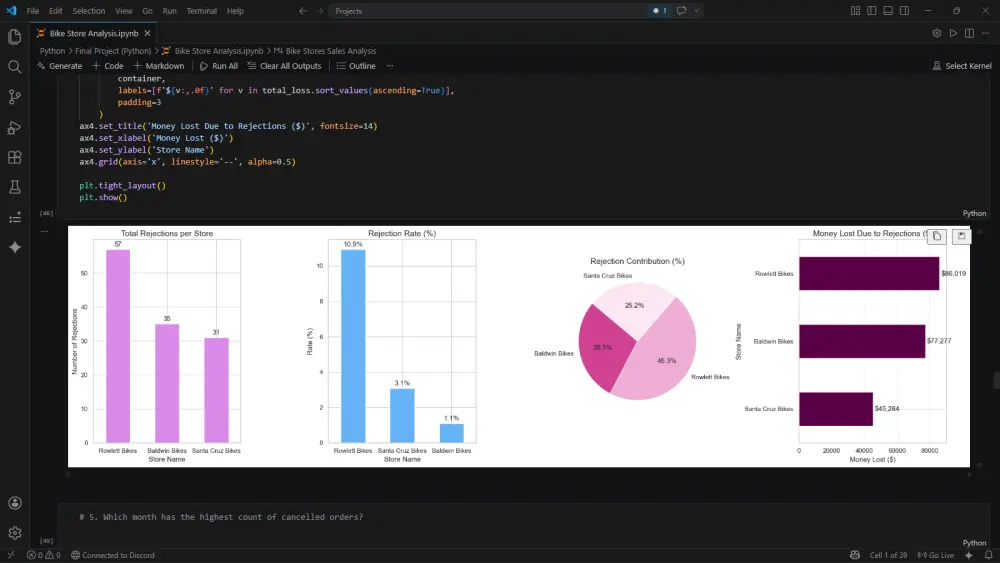Run All notebook cells
This screenshot has height=563, width=1000.
tap(219, 66)
